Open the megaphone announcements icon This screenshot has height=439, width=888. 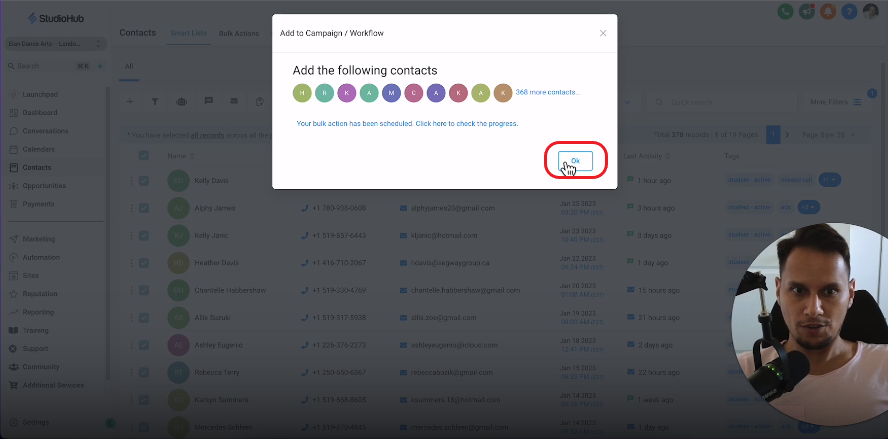(x=806, y=12)
